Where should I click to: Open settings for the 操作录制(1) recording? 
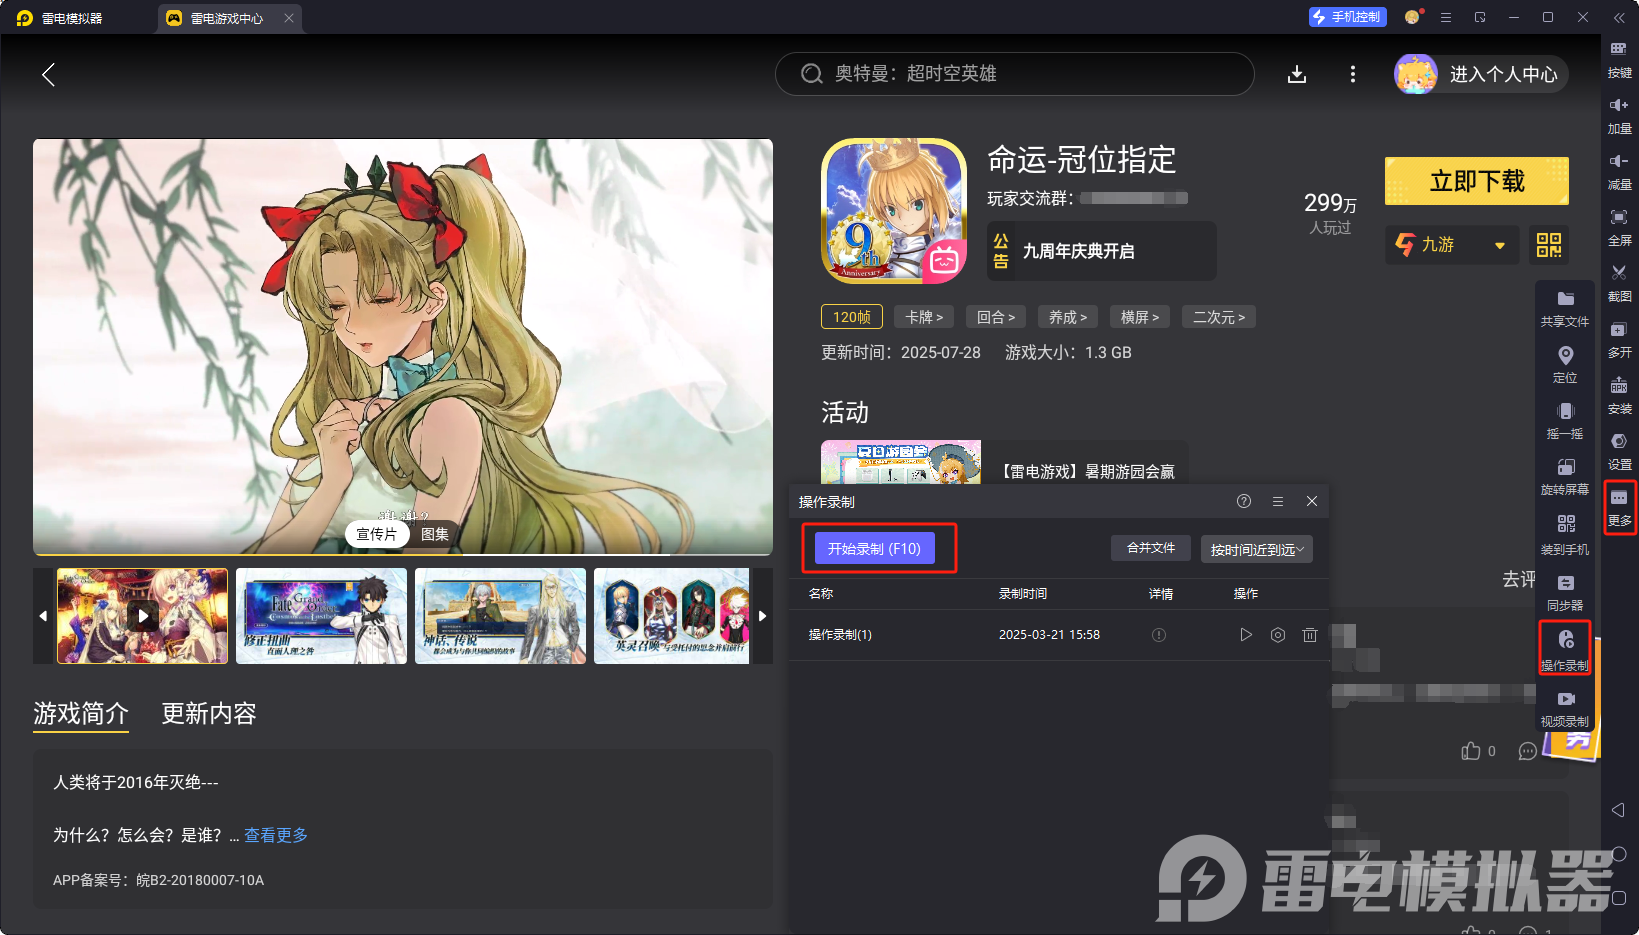[1278, 635]
